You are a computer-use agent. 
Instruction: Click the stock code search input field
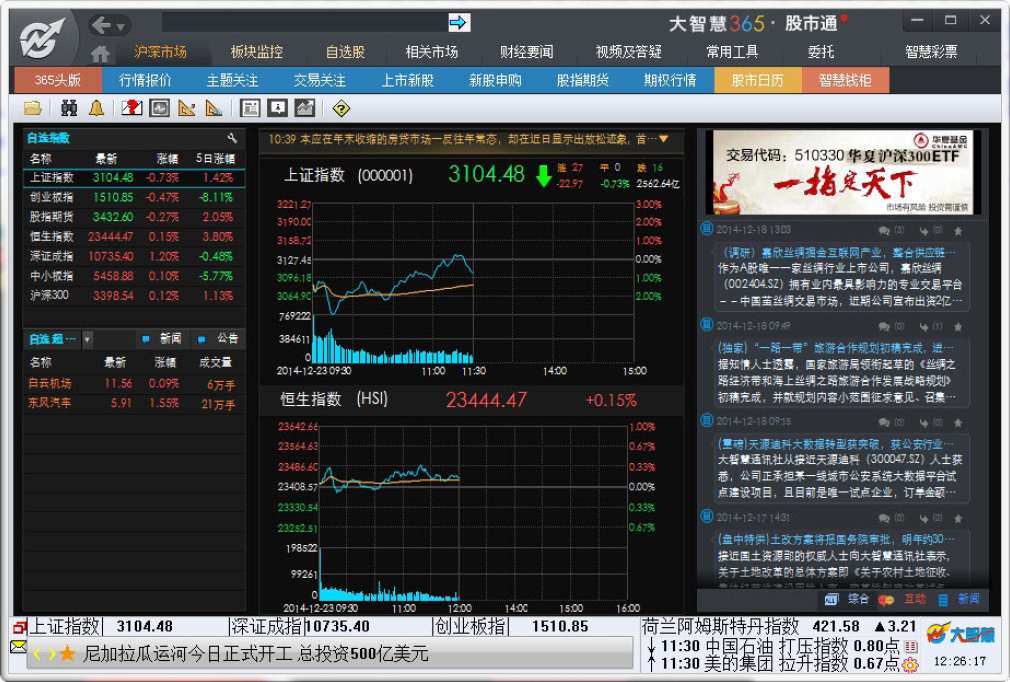tap(305, 23)
